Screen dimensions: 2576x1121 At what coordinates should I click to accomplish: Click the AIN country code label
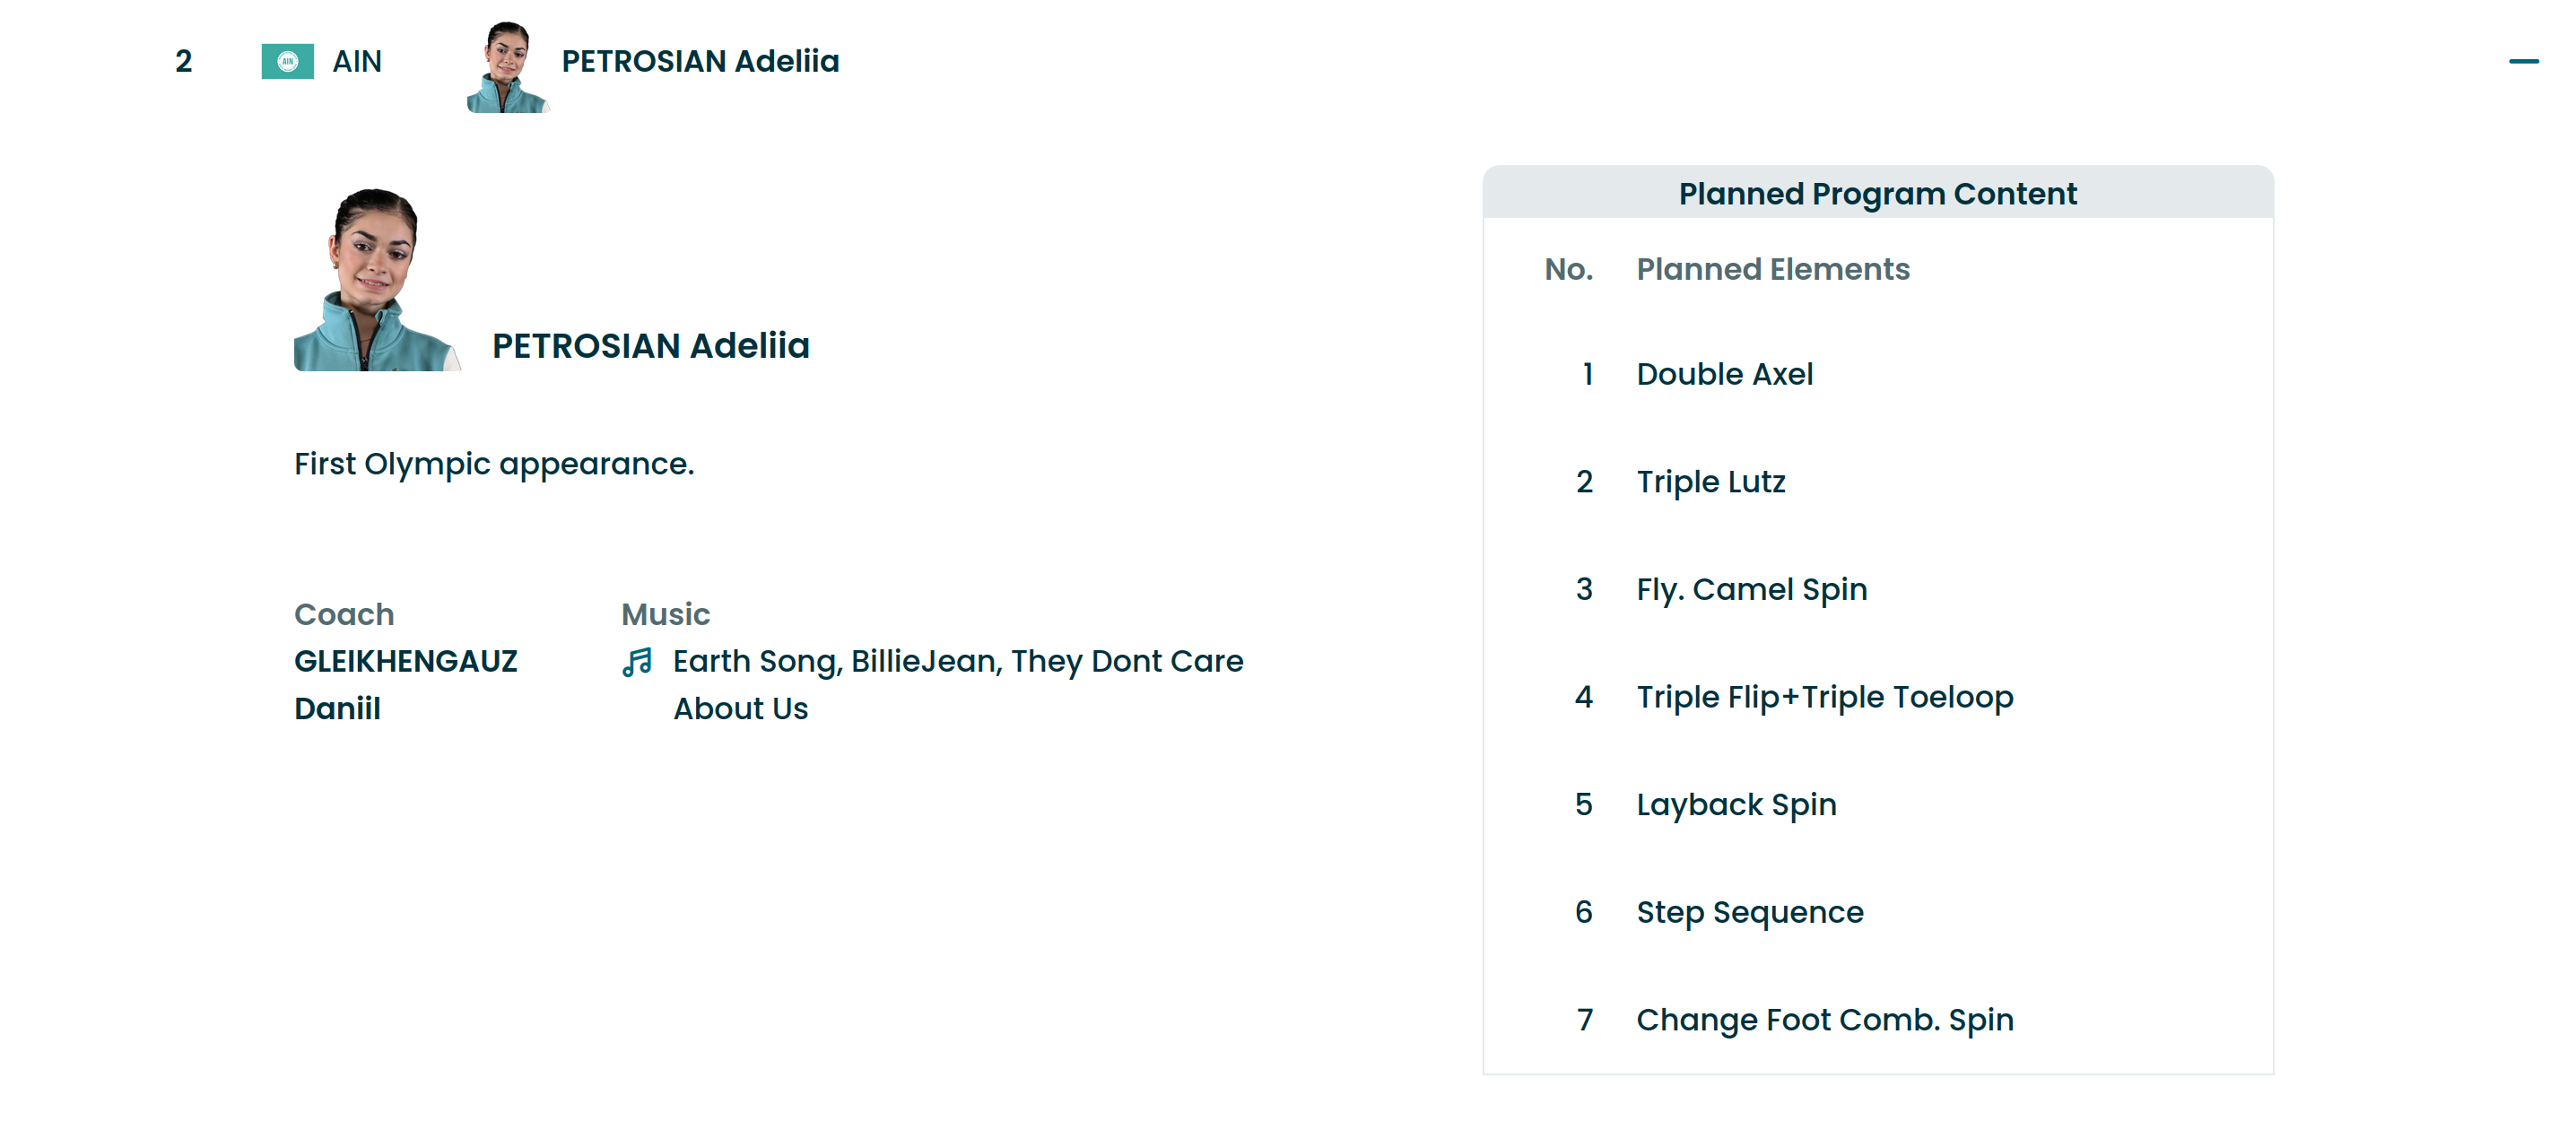tap(357, 62)
